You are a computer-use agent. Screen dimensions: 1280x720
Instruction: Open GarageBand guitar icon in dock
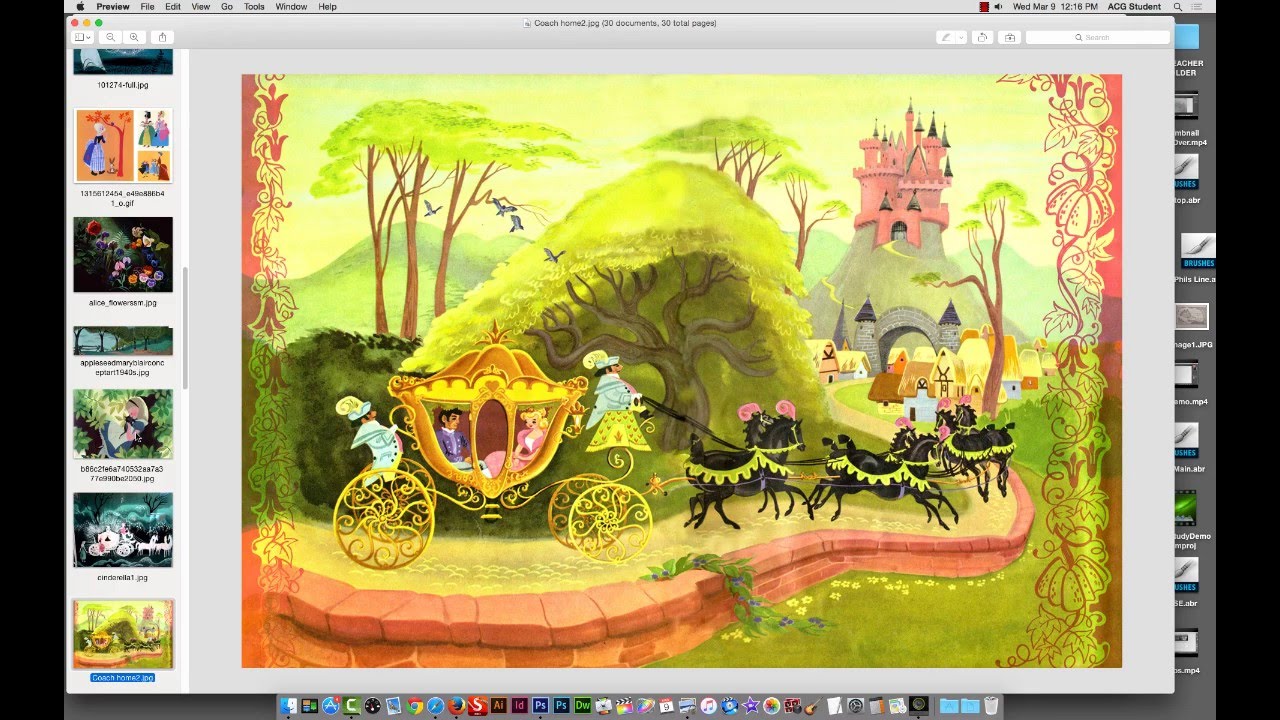(x=813, y=706)
